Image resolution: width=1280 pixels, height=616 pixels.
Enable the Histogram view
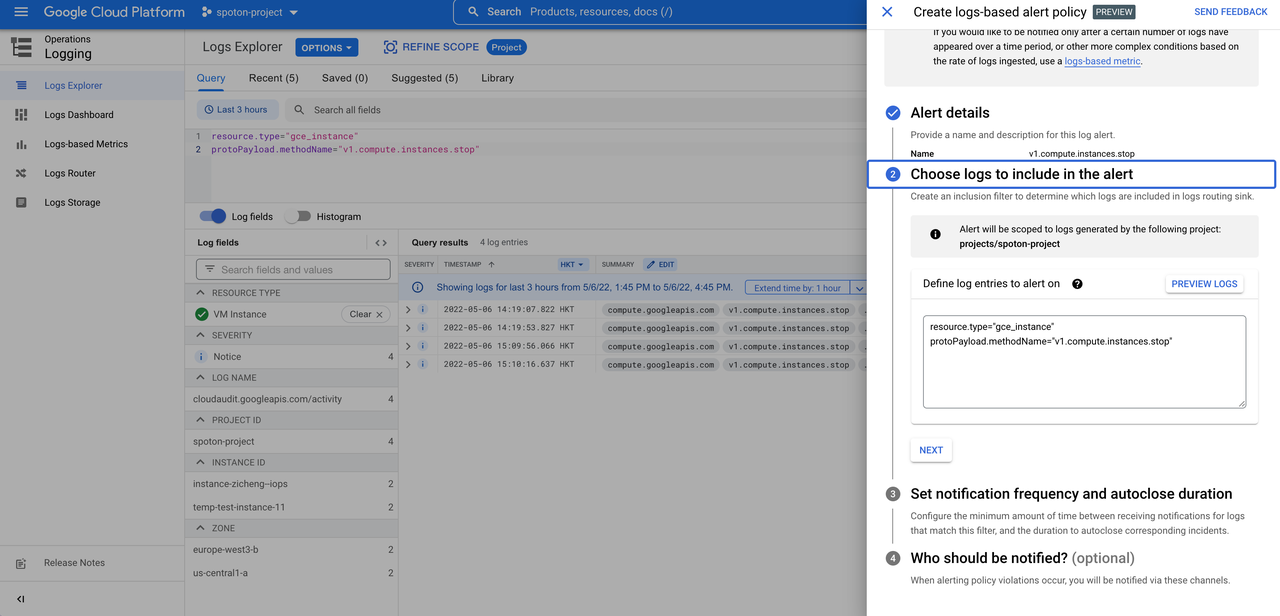296,216
